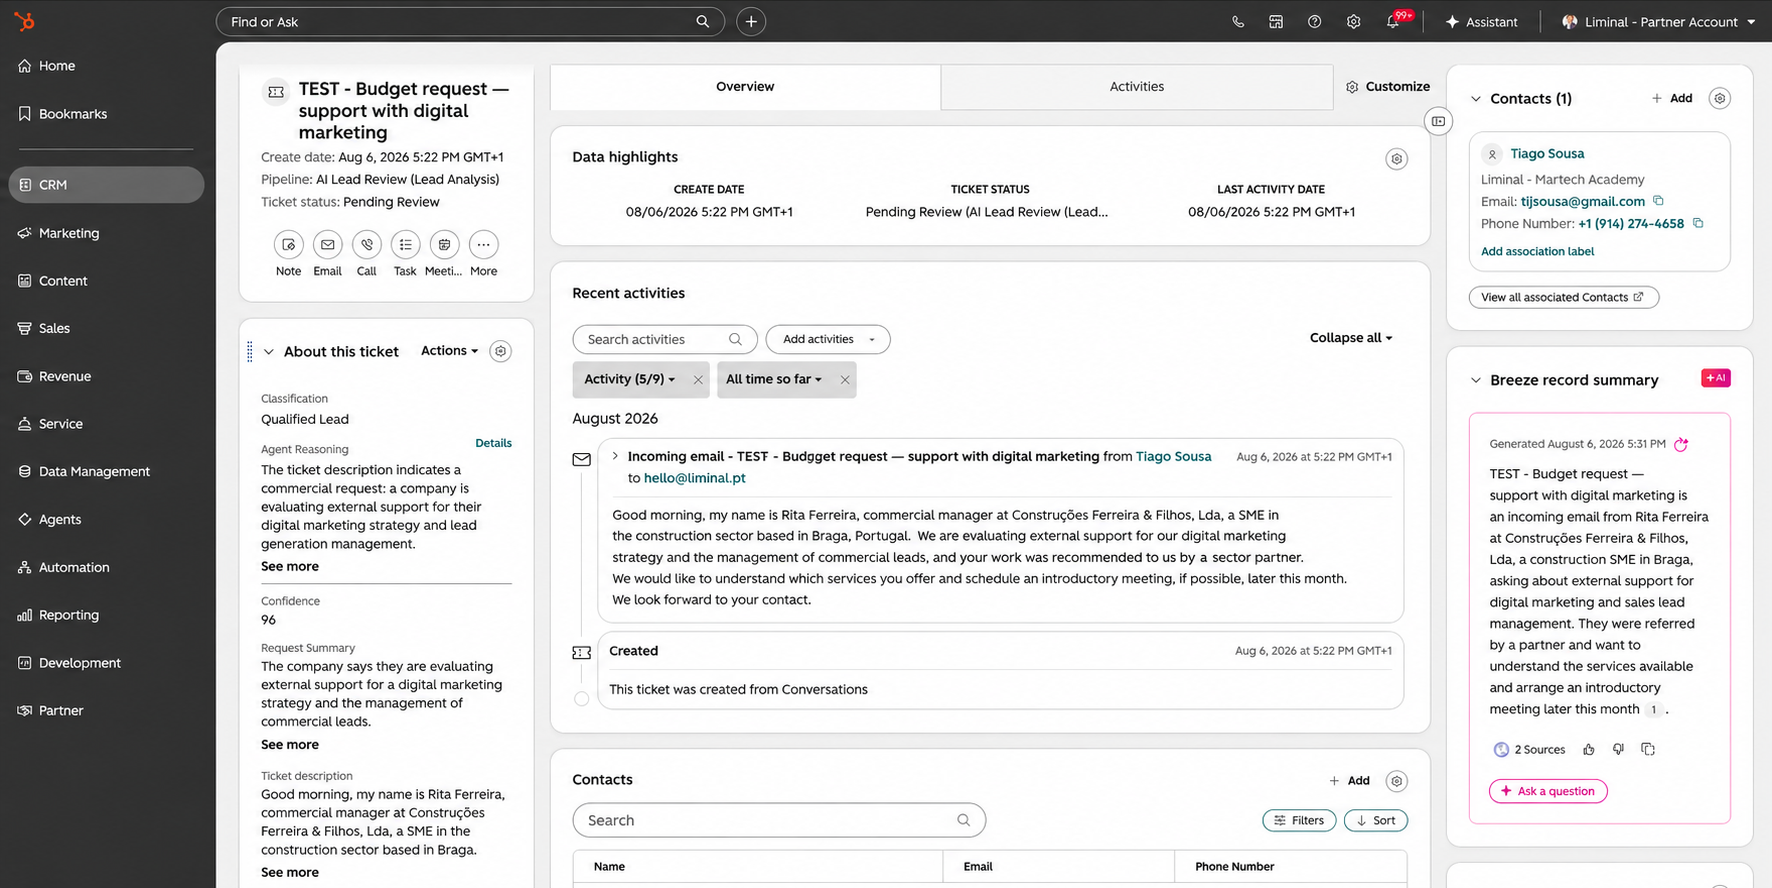Open the settings gear in the top bar
The width and height of the screenshot is (1772, 888).
pos(1353,21)
